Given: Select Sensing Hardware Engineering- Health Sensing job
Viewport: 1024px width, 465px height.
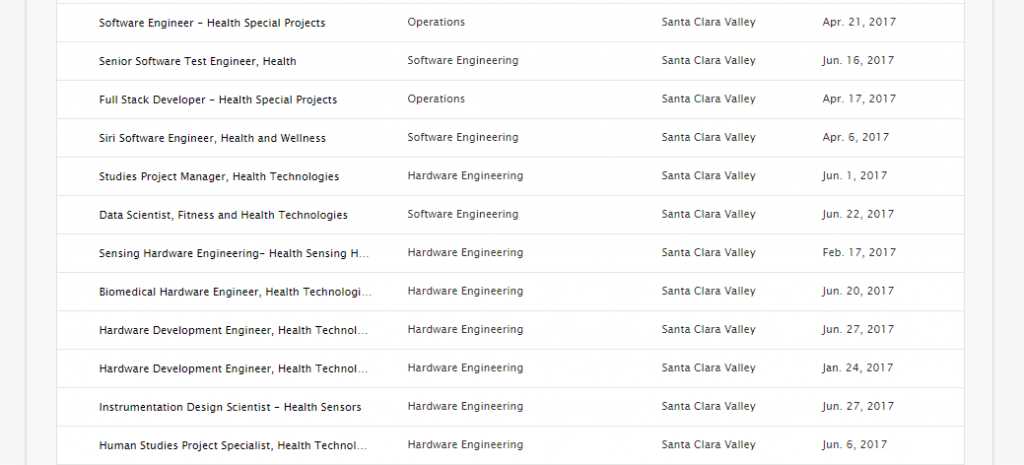Looking at the screenshot, I should tap(235, 254).
